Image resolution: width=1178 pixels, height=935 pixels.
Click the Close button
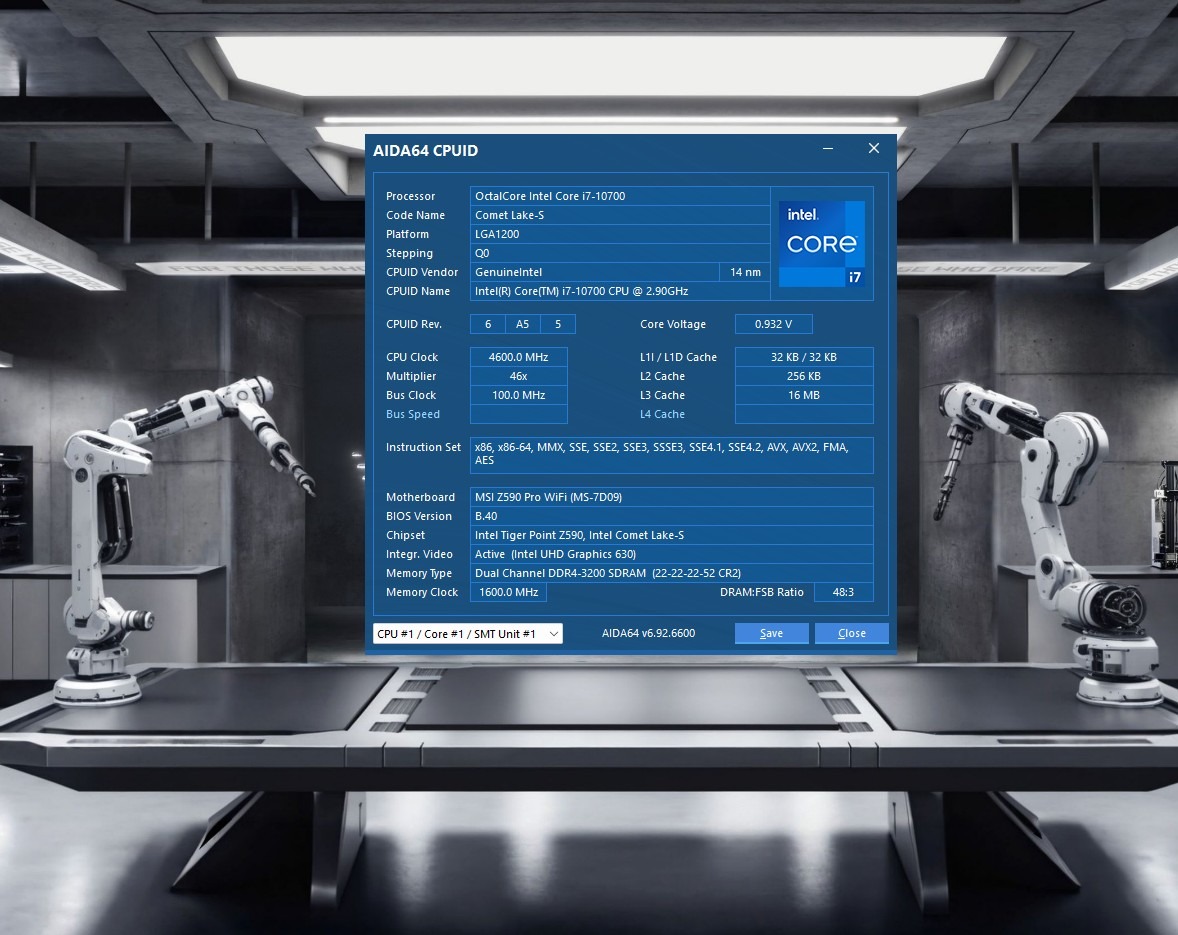tap(852, 633)
